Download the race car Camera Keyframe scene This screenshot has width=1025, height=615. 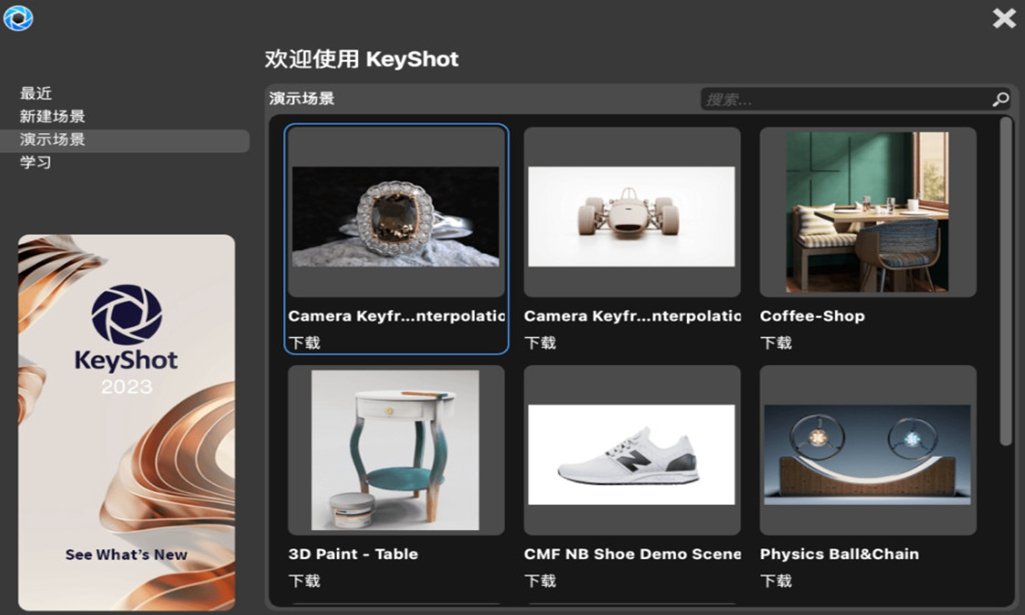[x=541, y=342]
